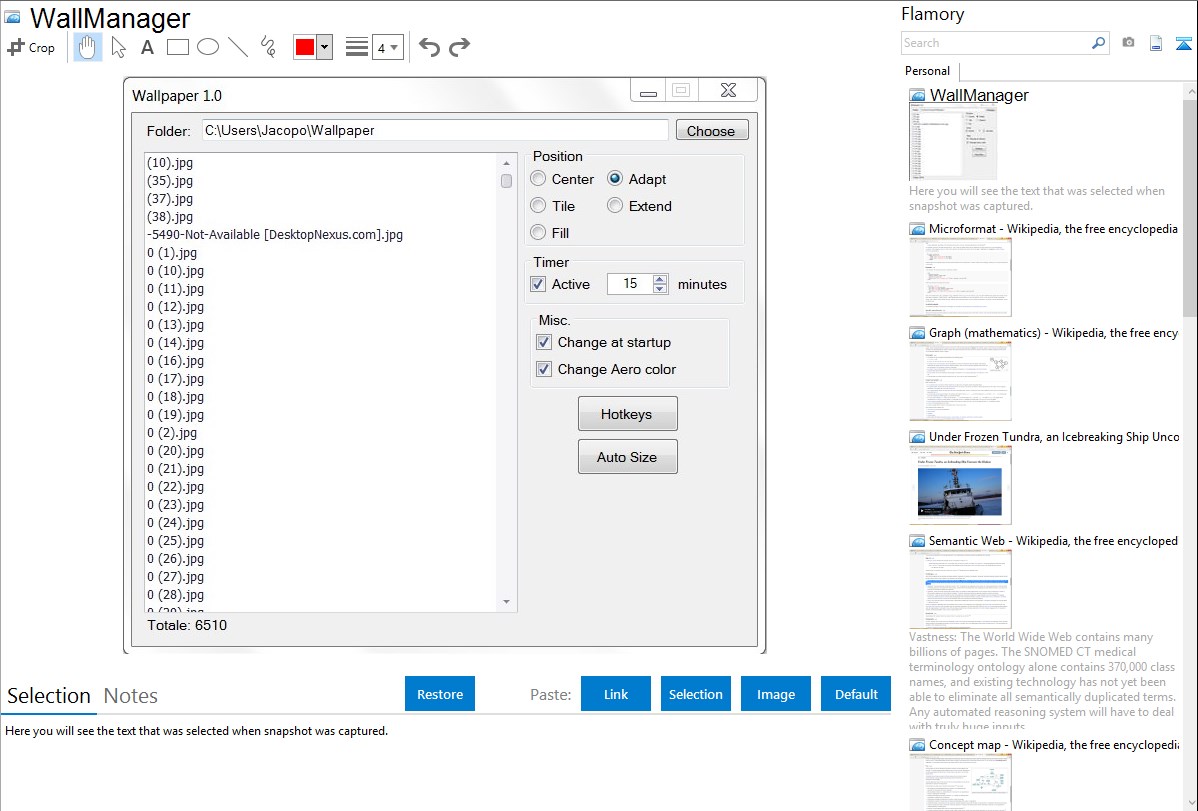This screenshot has height=811, width=1198.
Task: Open the color picker dropdown arrow
Action: (x=324, y=47)
